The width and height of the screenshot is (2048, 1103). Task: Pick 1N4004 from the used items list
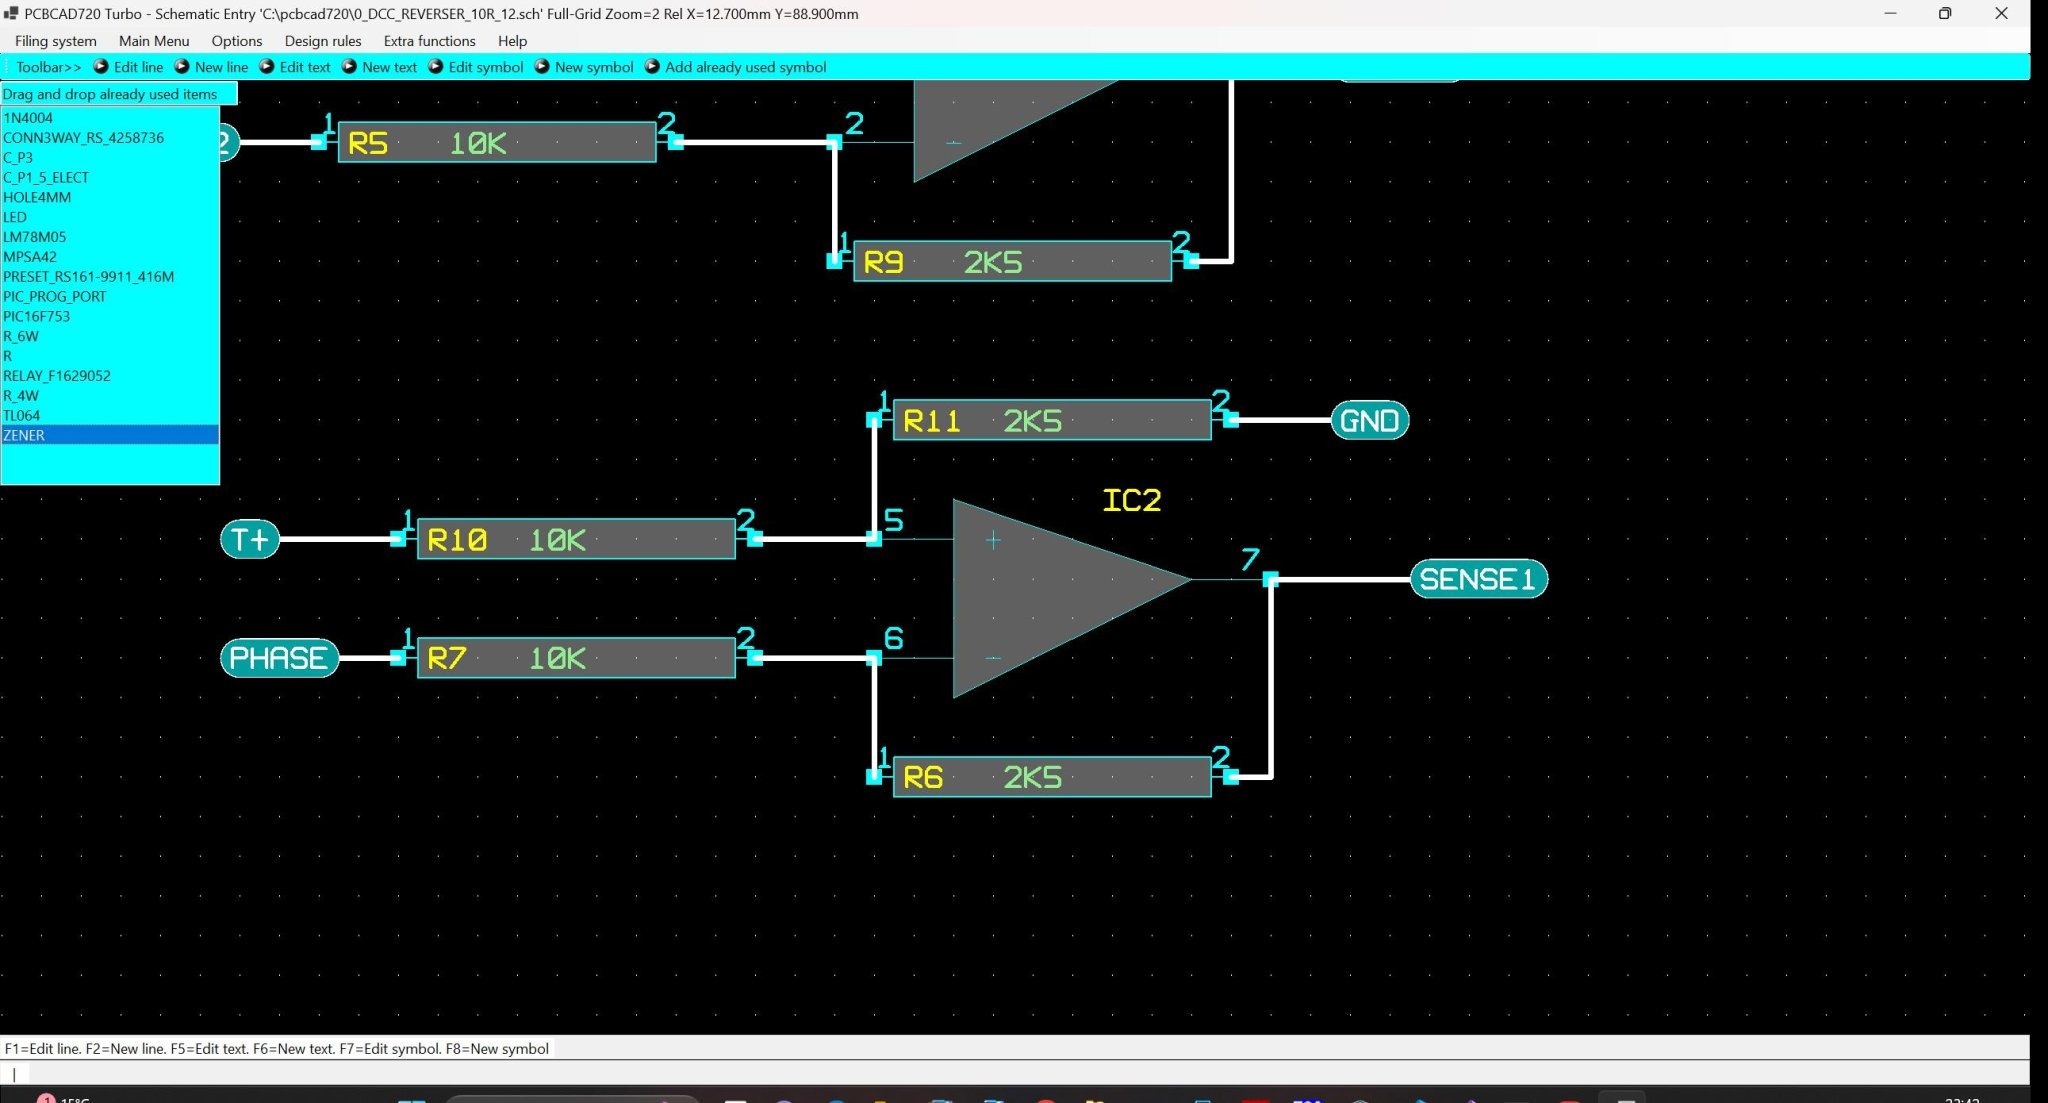click(110, 118)
